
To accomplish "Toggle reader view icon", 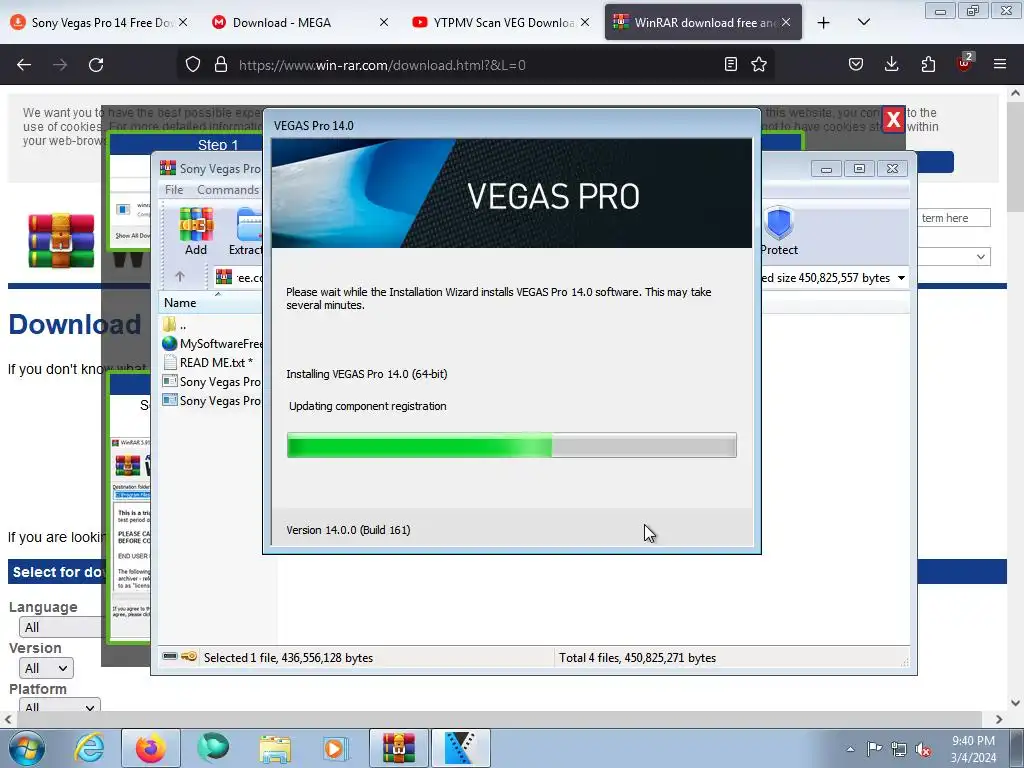I will [731, 64].
